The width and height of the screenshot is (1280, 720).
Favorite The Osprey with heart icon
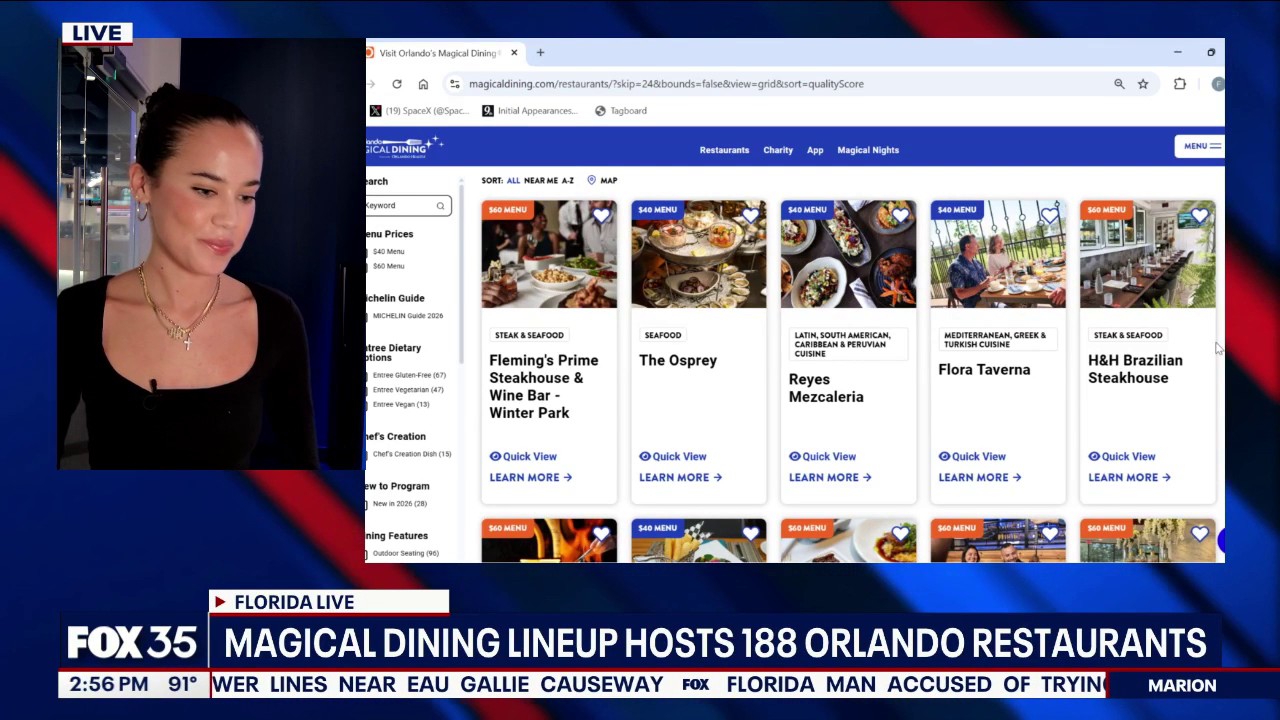pos(751,216)
